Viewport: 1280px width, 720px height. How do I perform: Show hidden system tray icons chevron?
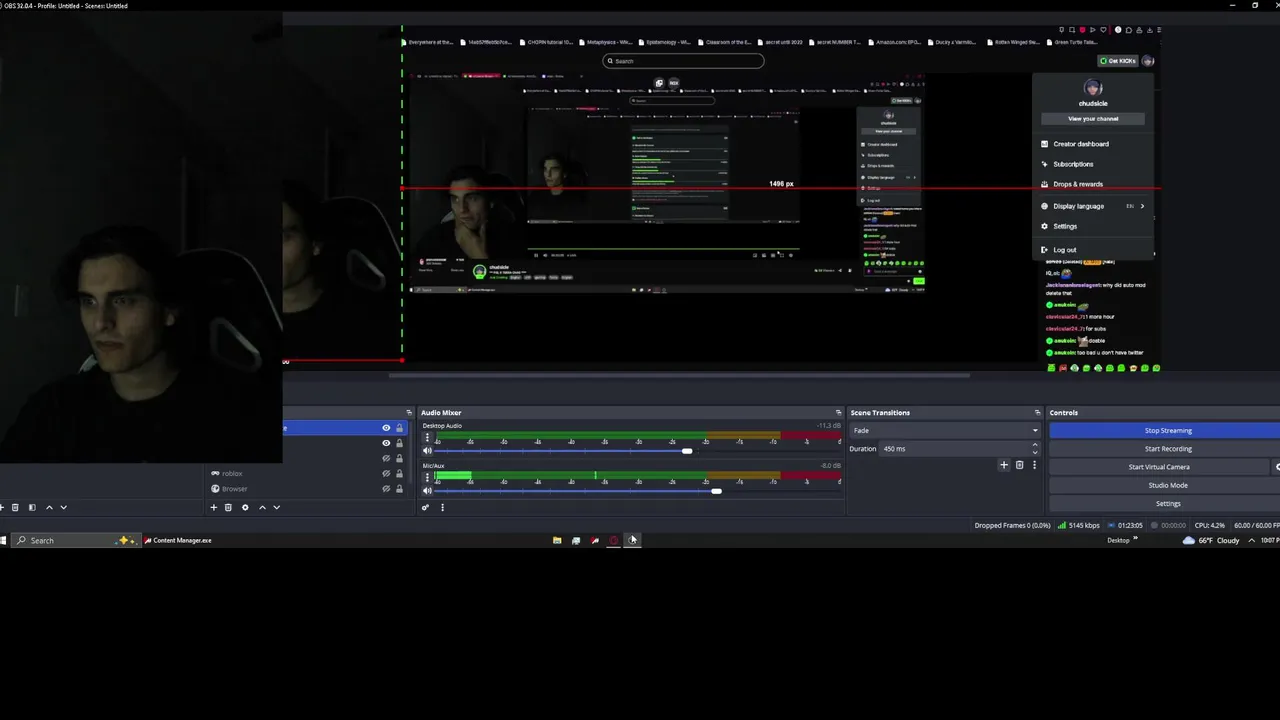(x=1251, y=540)
